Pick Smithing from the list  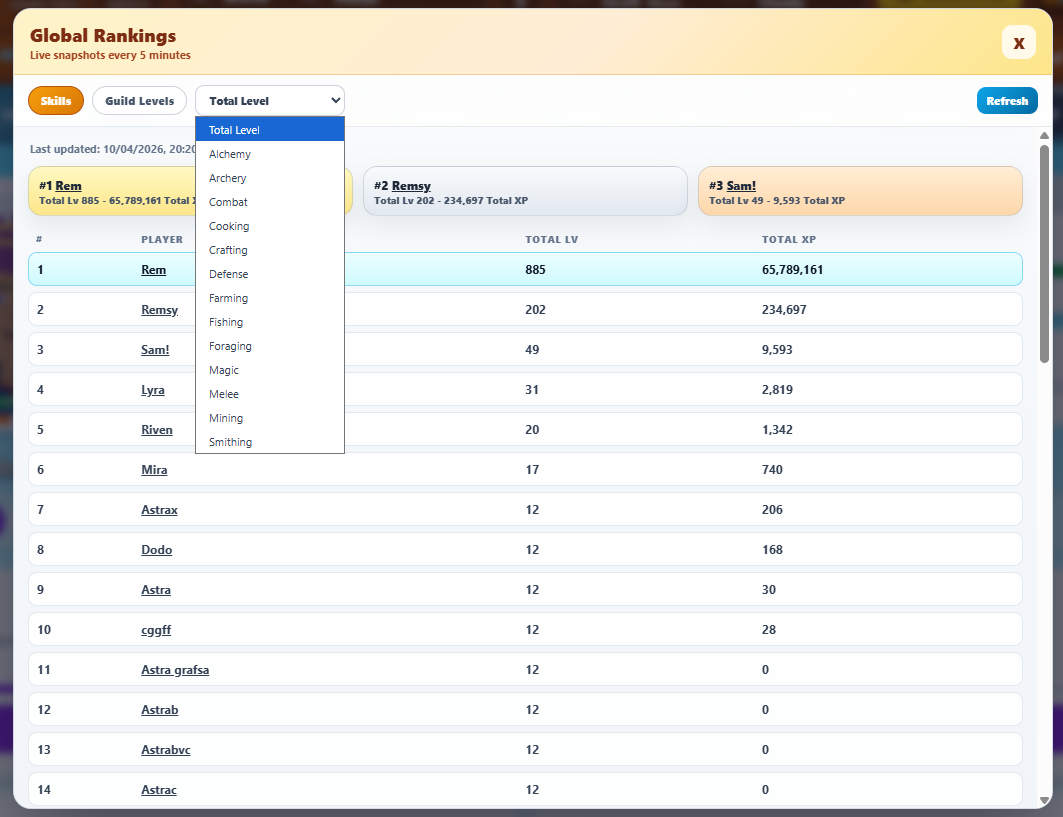point(230,442)
